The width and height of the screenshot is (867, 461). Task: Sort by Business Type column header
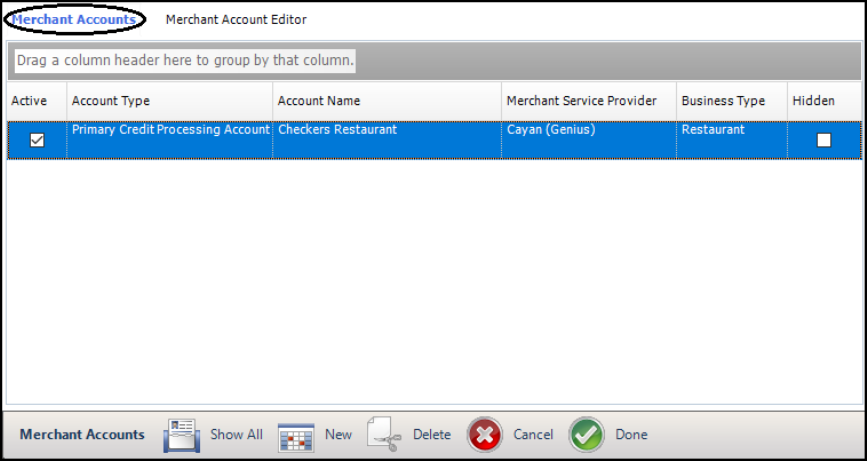732,101
